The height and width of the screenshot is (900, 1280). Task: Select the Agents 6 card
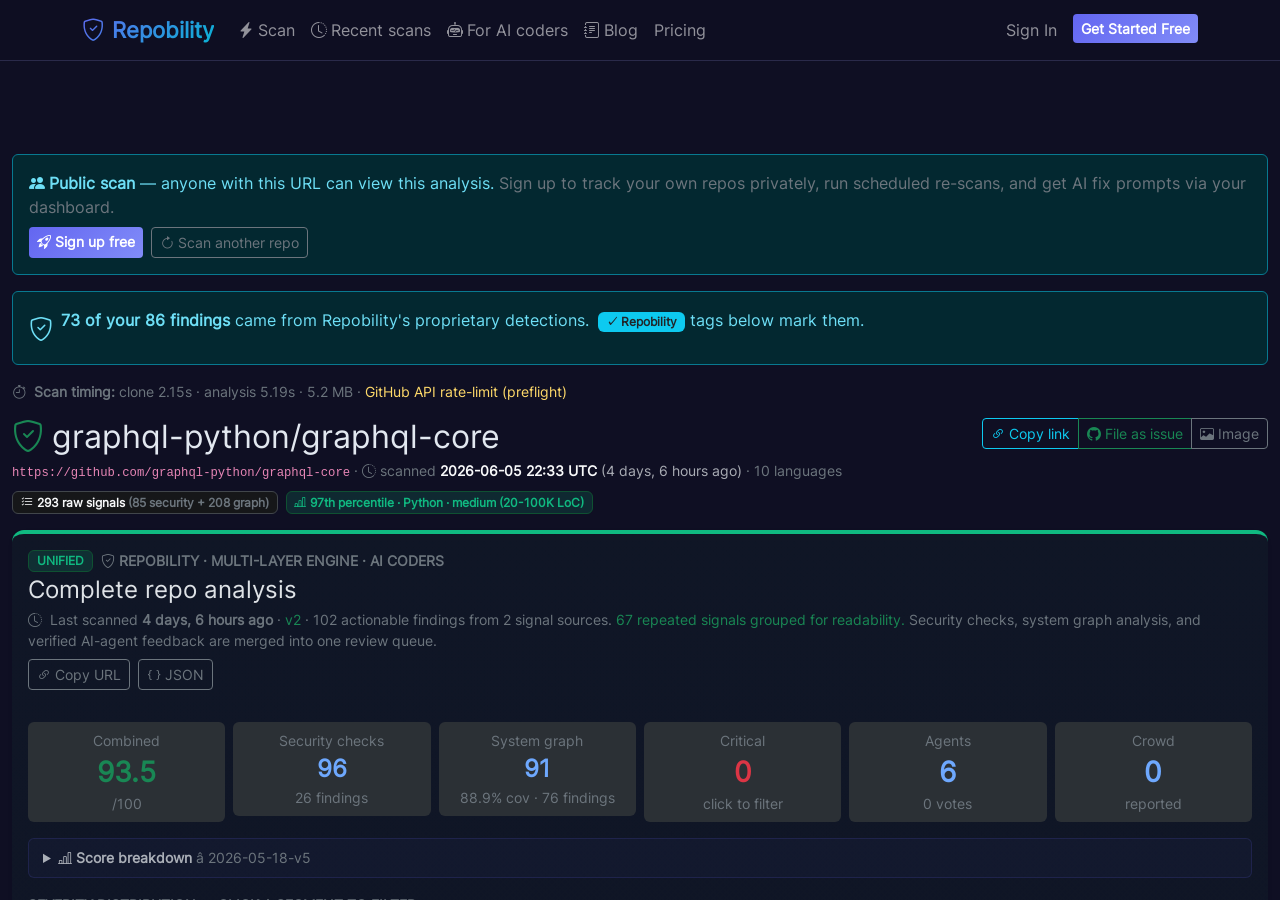pyautogui.click(x=948, y=772)
